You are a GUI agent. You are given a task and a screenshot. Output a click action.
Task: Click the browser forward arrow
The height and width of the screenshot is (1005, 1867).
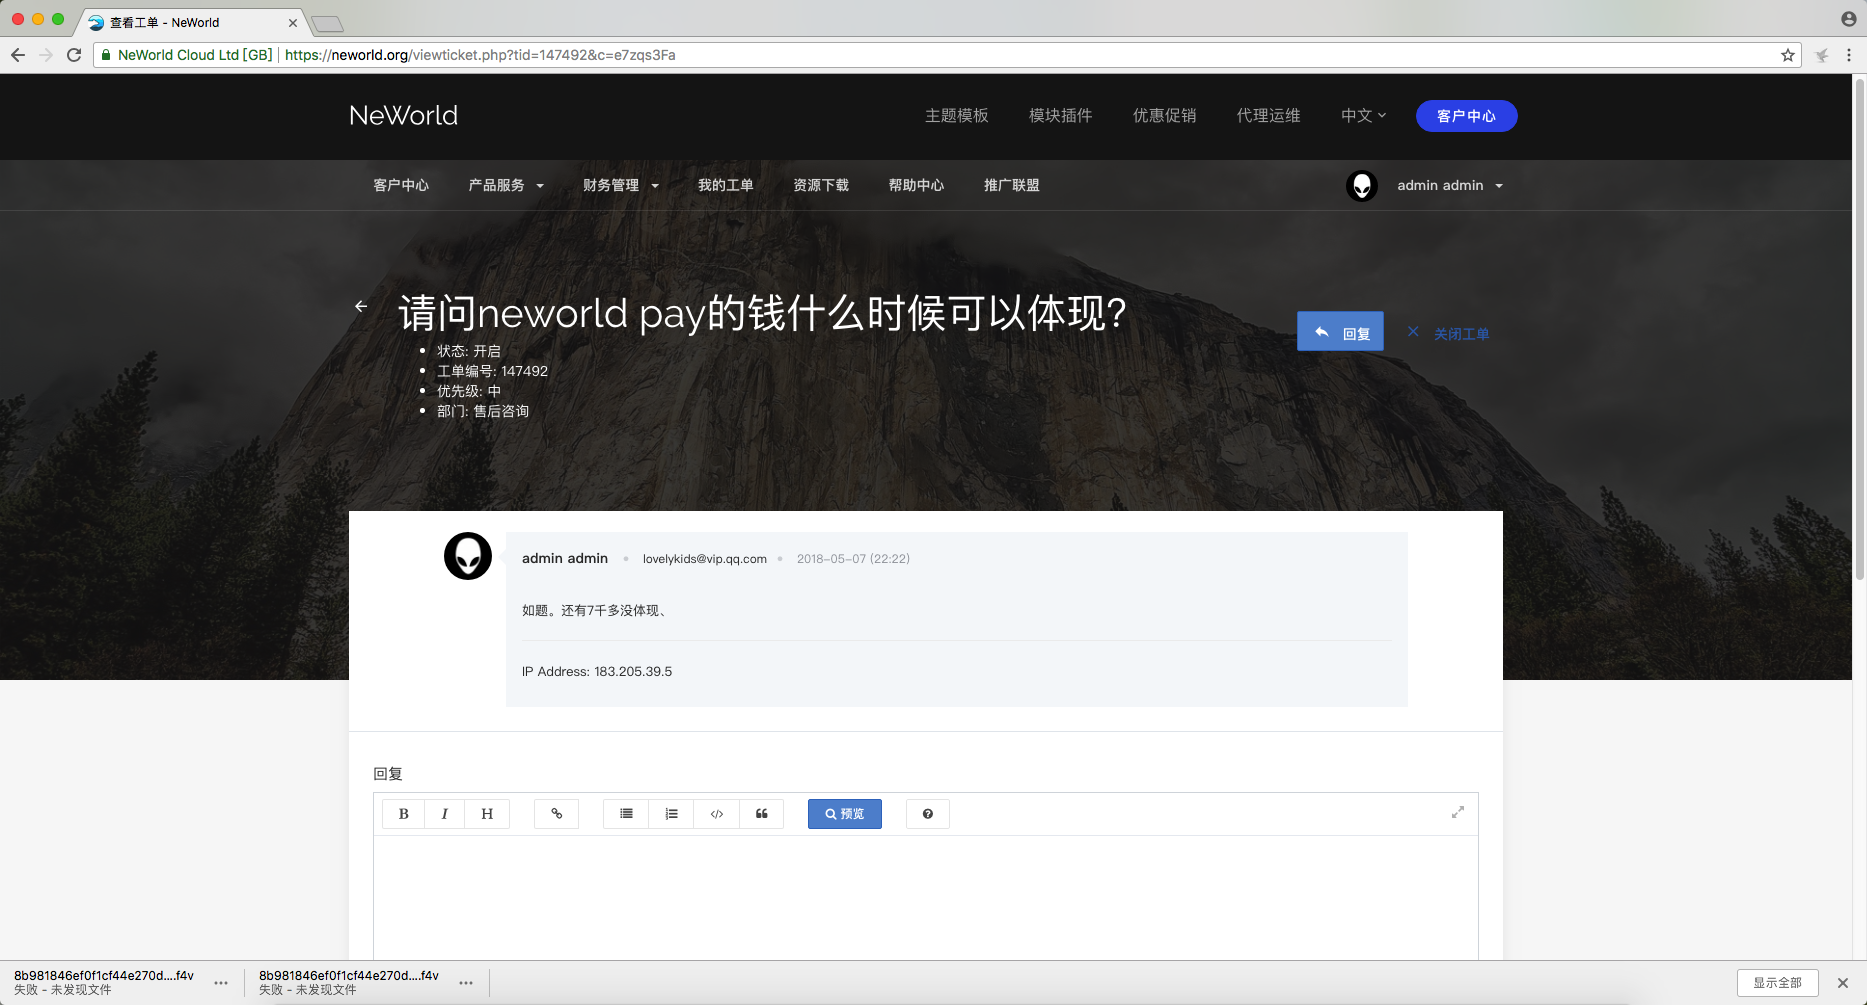tap(46, 55)
